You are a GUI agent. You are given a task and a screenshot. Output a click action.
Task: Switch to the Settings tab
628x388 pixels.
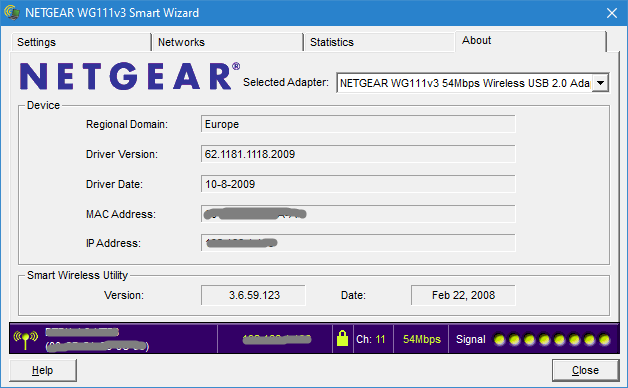tap(81, 42)
